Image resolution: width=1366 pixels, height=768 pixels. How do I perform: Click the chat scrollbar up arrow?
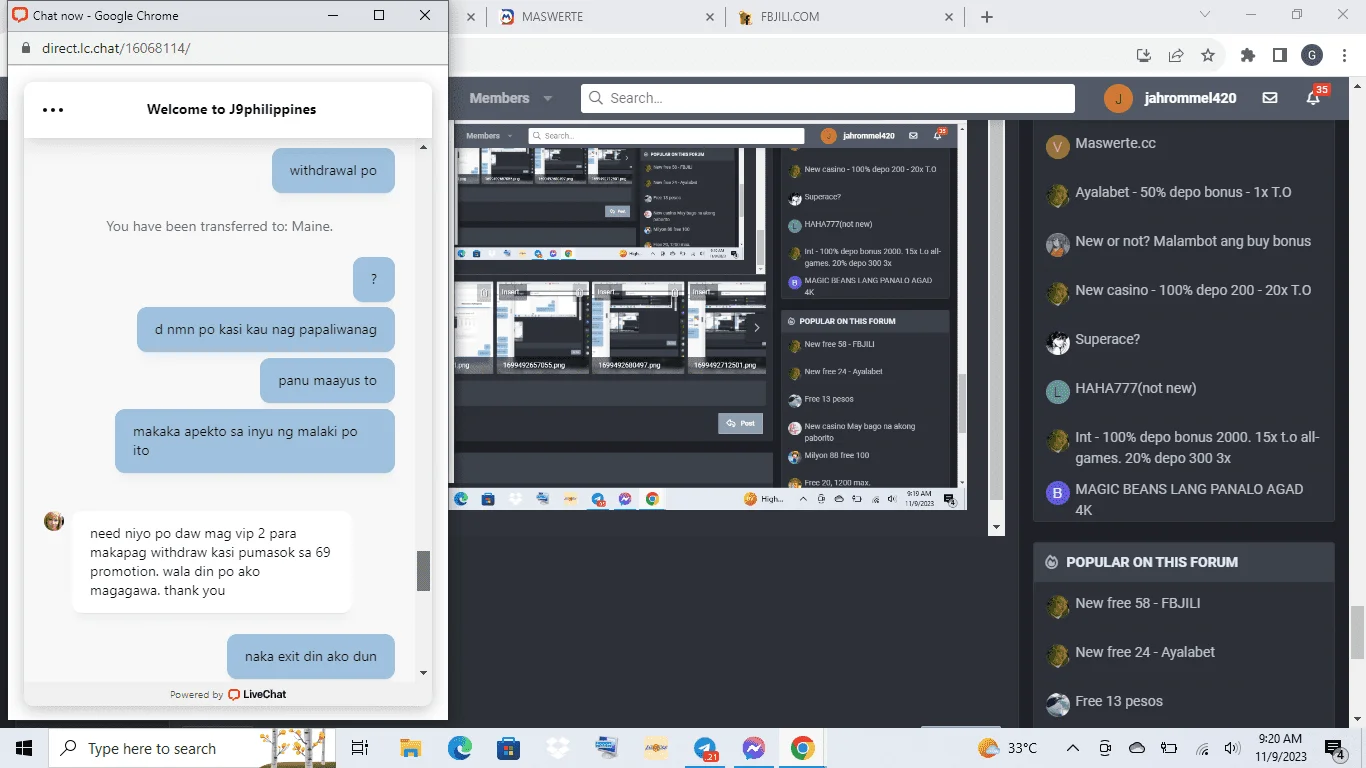click(424, 147)
